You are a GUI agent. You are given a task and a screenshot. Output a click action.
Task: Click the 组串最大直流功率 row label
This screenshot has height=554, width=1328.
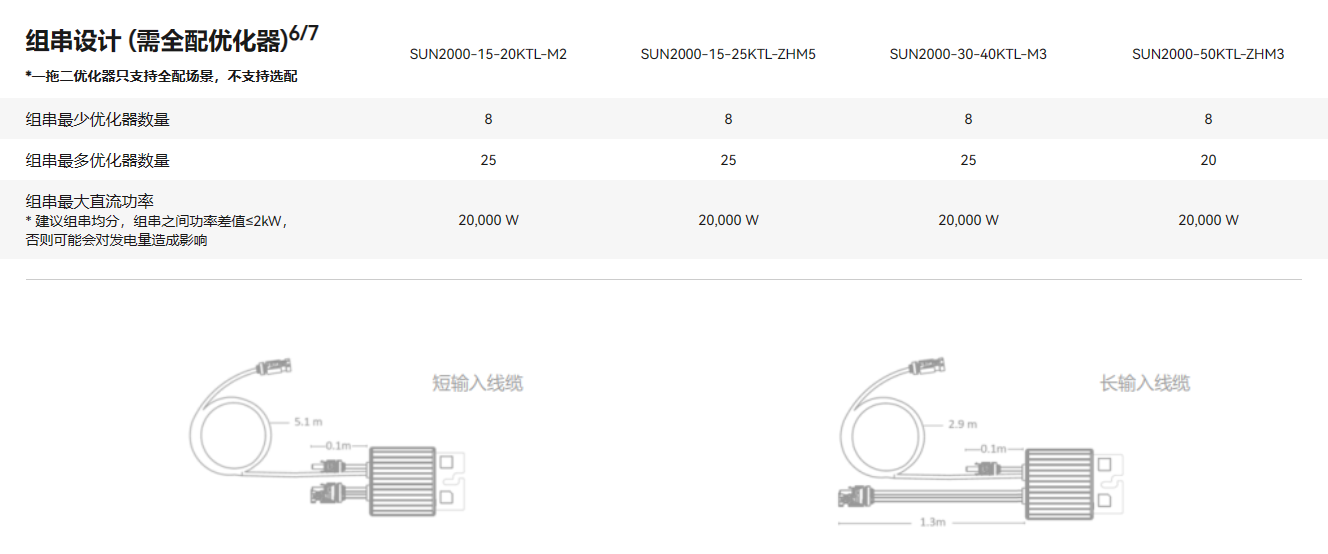(x=90, y=201)
